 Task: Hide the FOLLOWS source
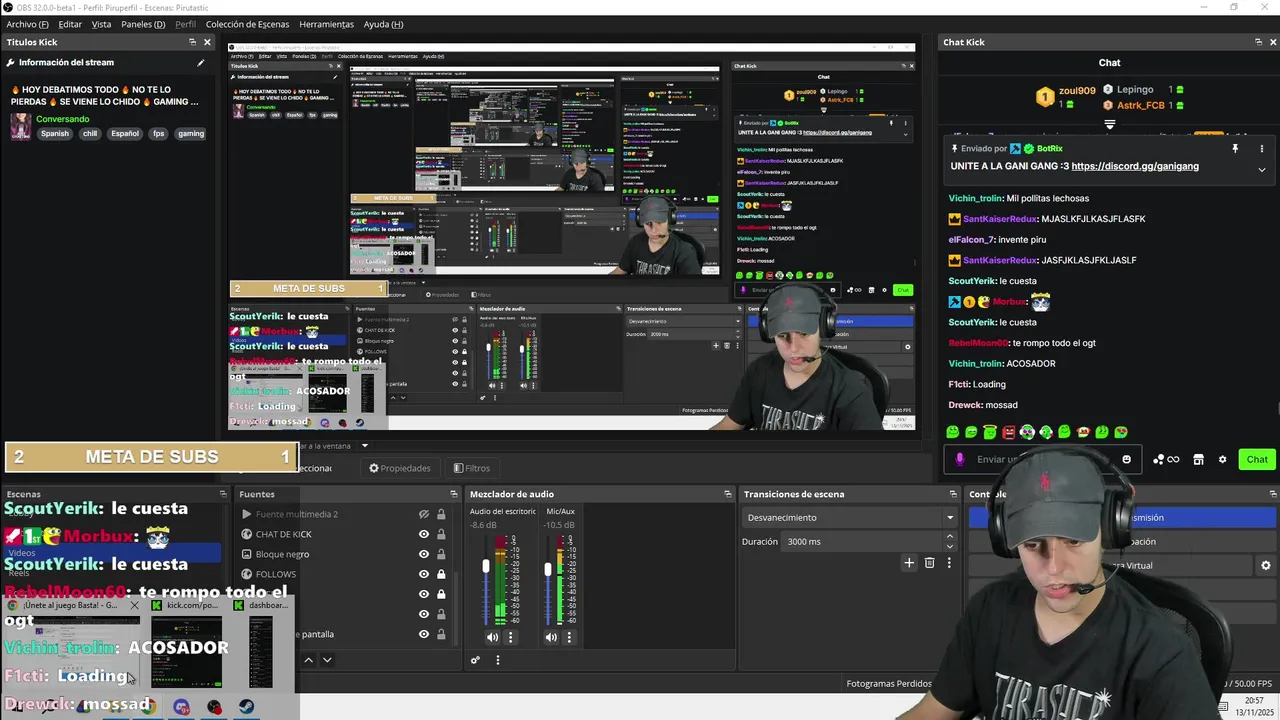pyautogui.click(x=423, y=574)
